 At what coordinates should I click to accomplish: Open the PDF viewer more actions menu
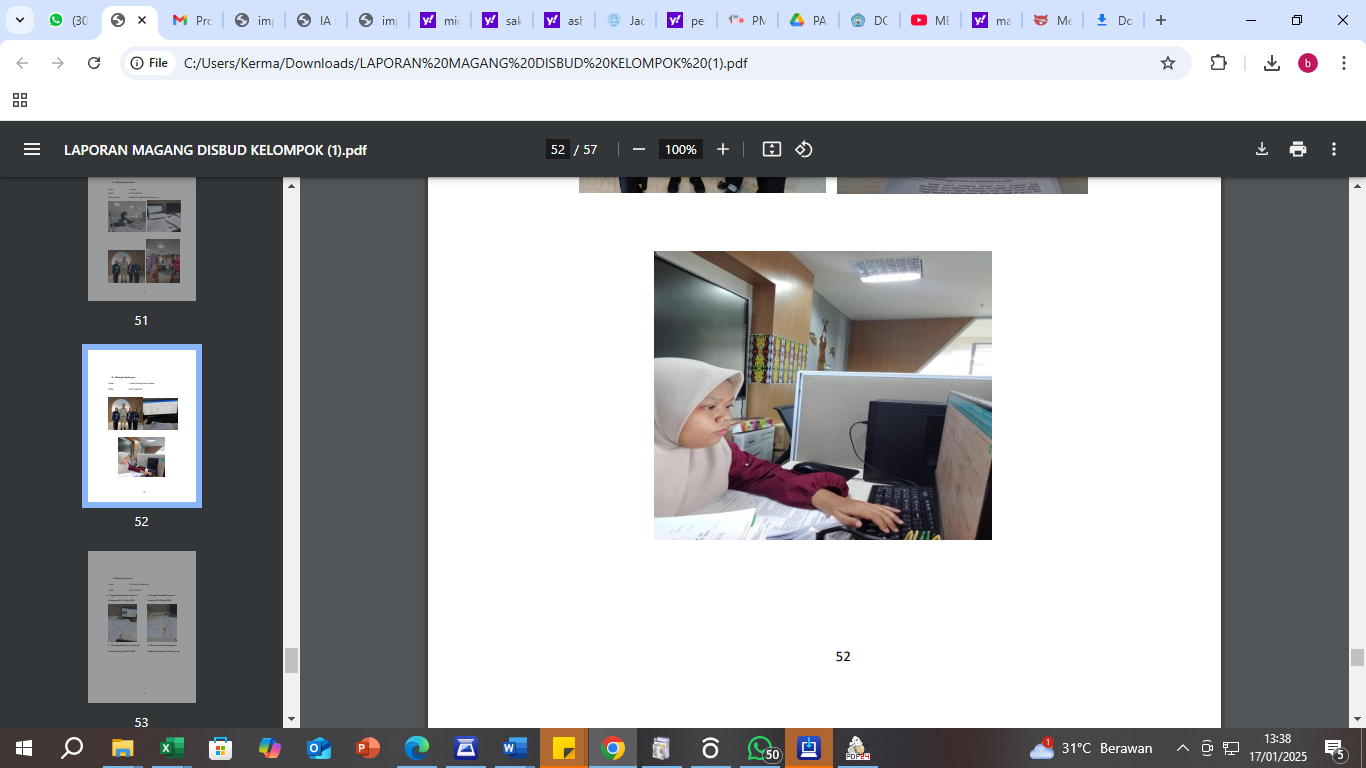click(x=1334, y=149)
